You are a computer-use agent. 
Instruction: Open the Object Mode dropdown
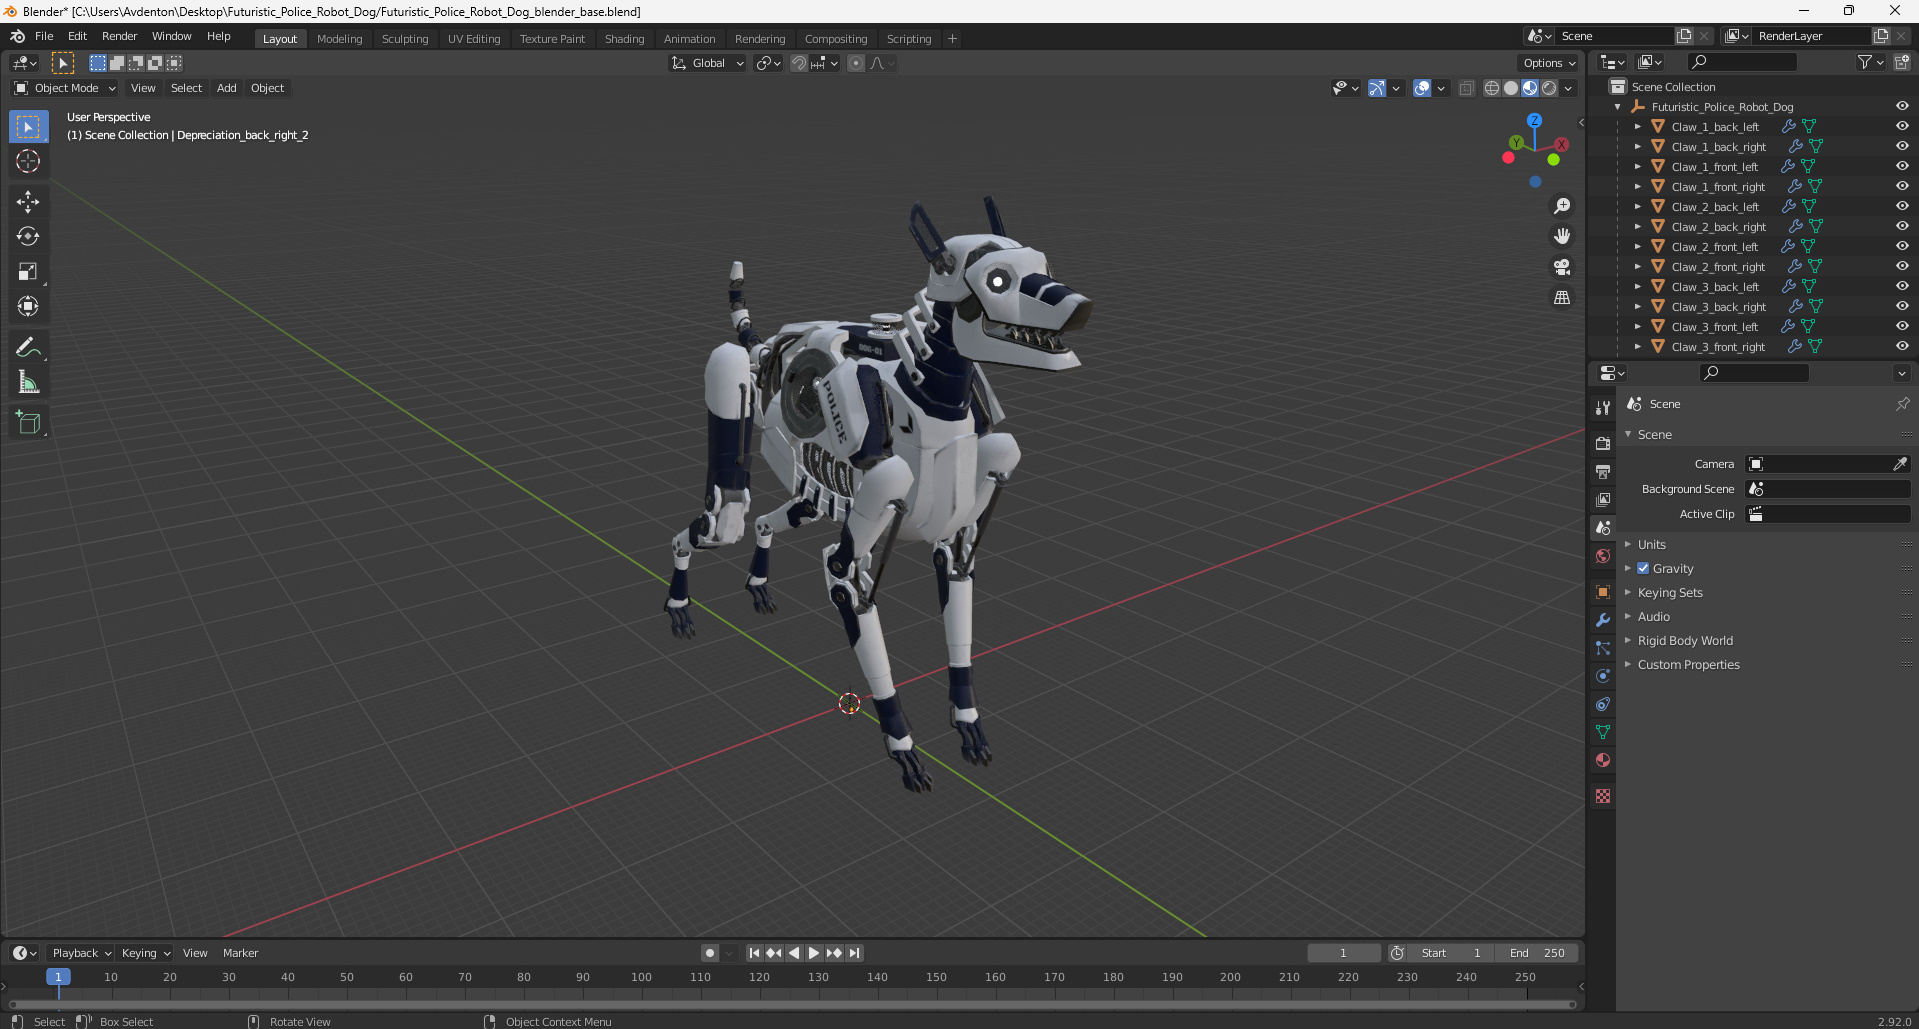click(65, 88)
